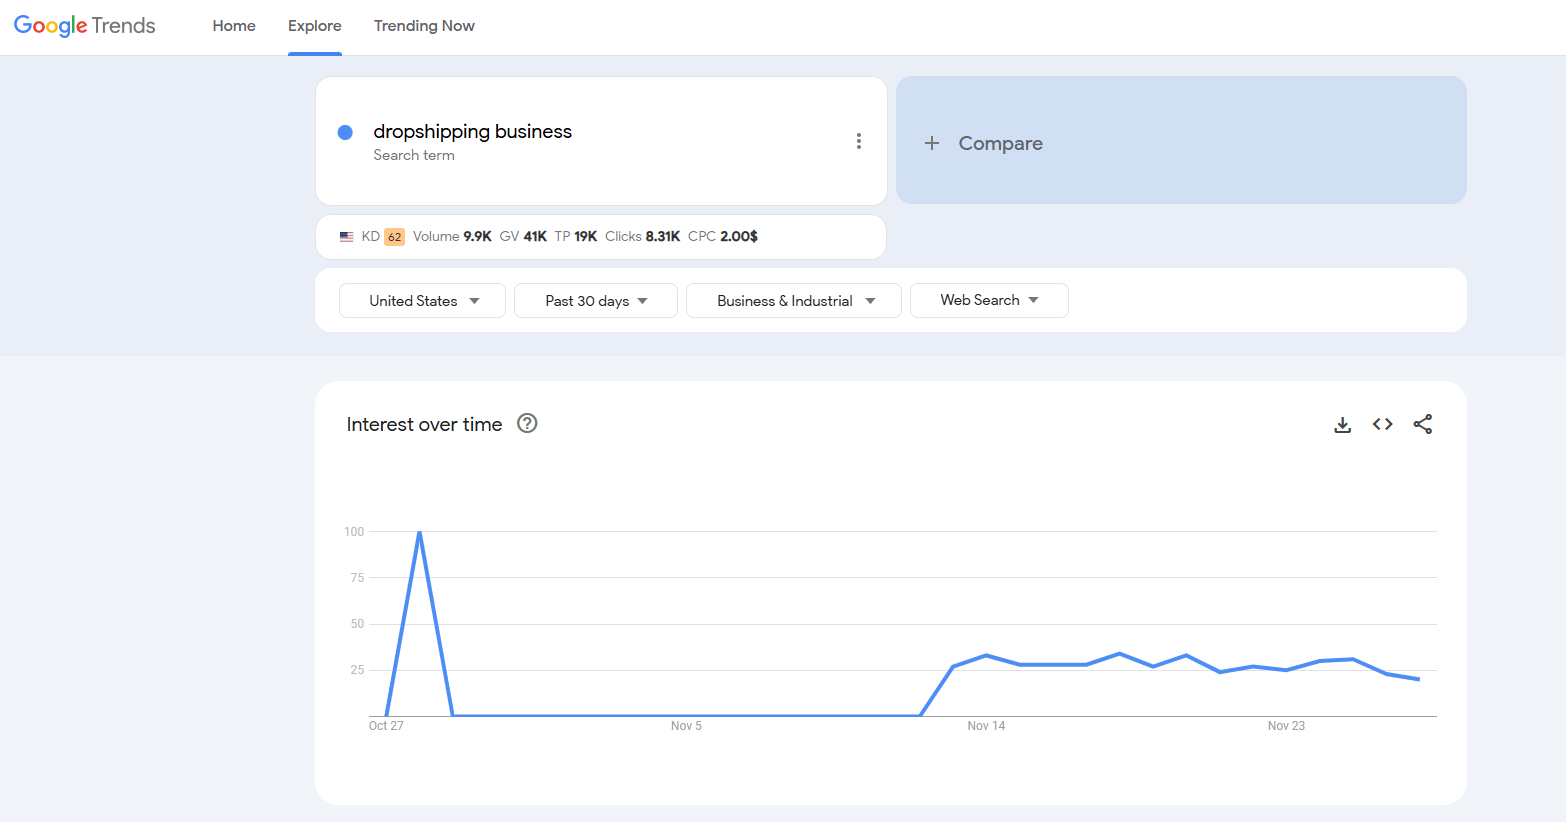
Task: Click the Search term label
Action: coord(414,155)
